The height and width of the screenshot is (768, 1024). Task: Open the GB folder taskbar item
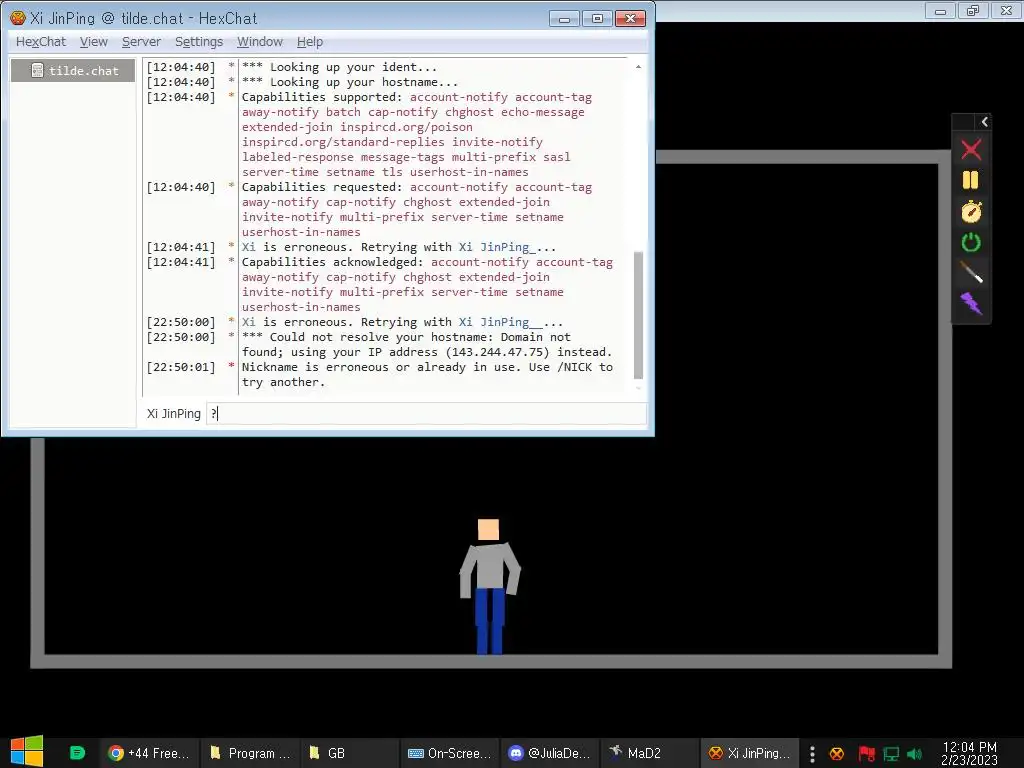coord(350,753)
